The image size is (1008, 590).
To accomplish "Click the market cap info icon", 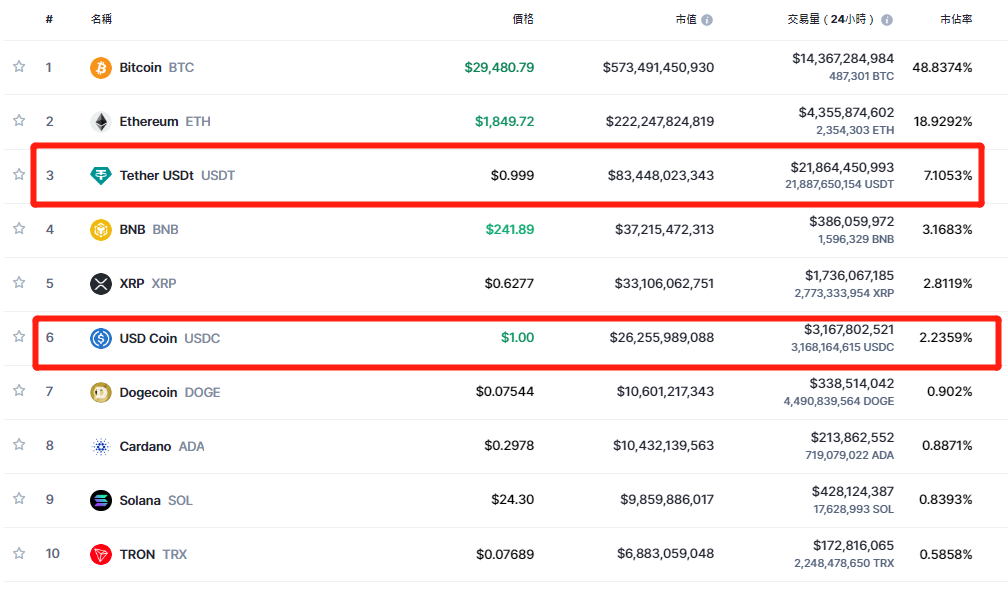I will [x=707, y=20].
